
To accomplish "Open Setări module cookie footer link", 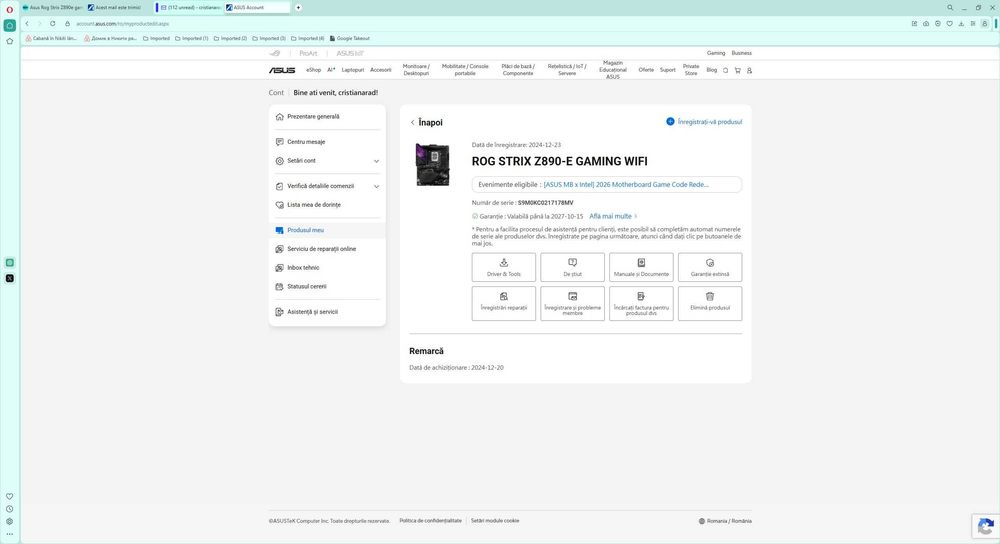I will pos(495,521).
